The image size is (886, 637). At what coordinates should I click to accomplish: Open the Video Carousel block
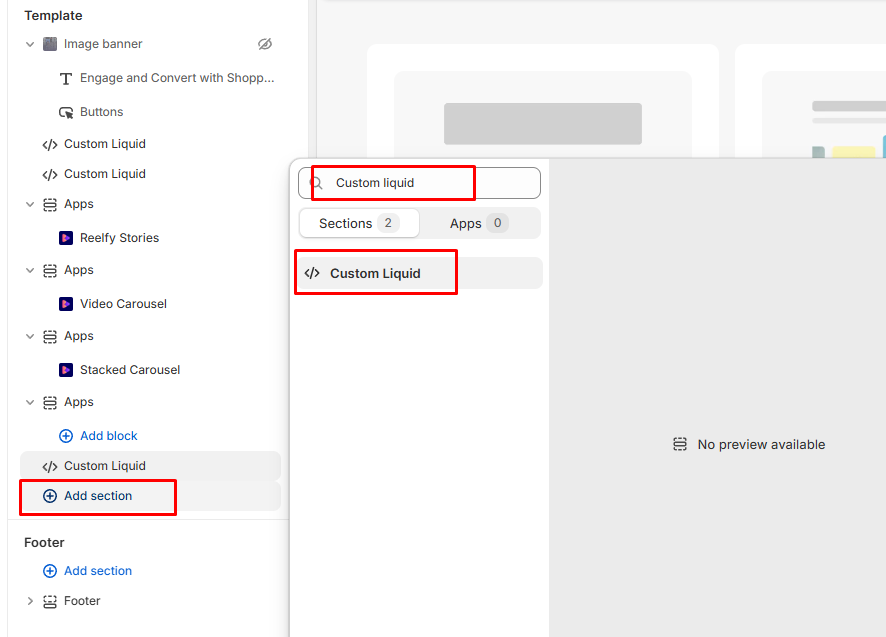[123, 304]
